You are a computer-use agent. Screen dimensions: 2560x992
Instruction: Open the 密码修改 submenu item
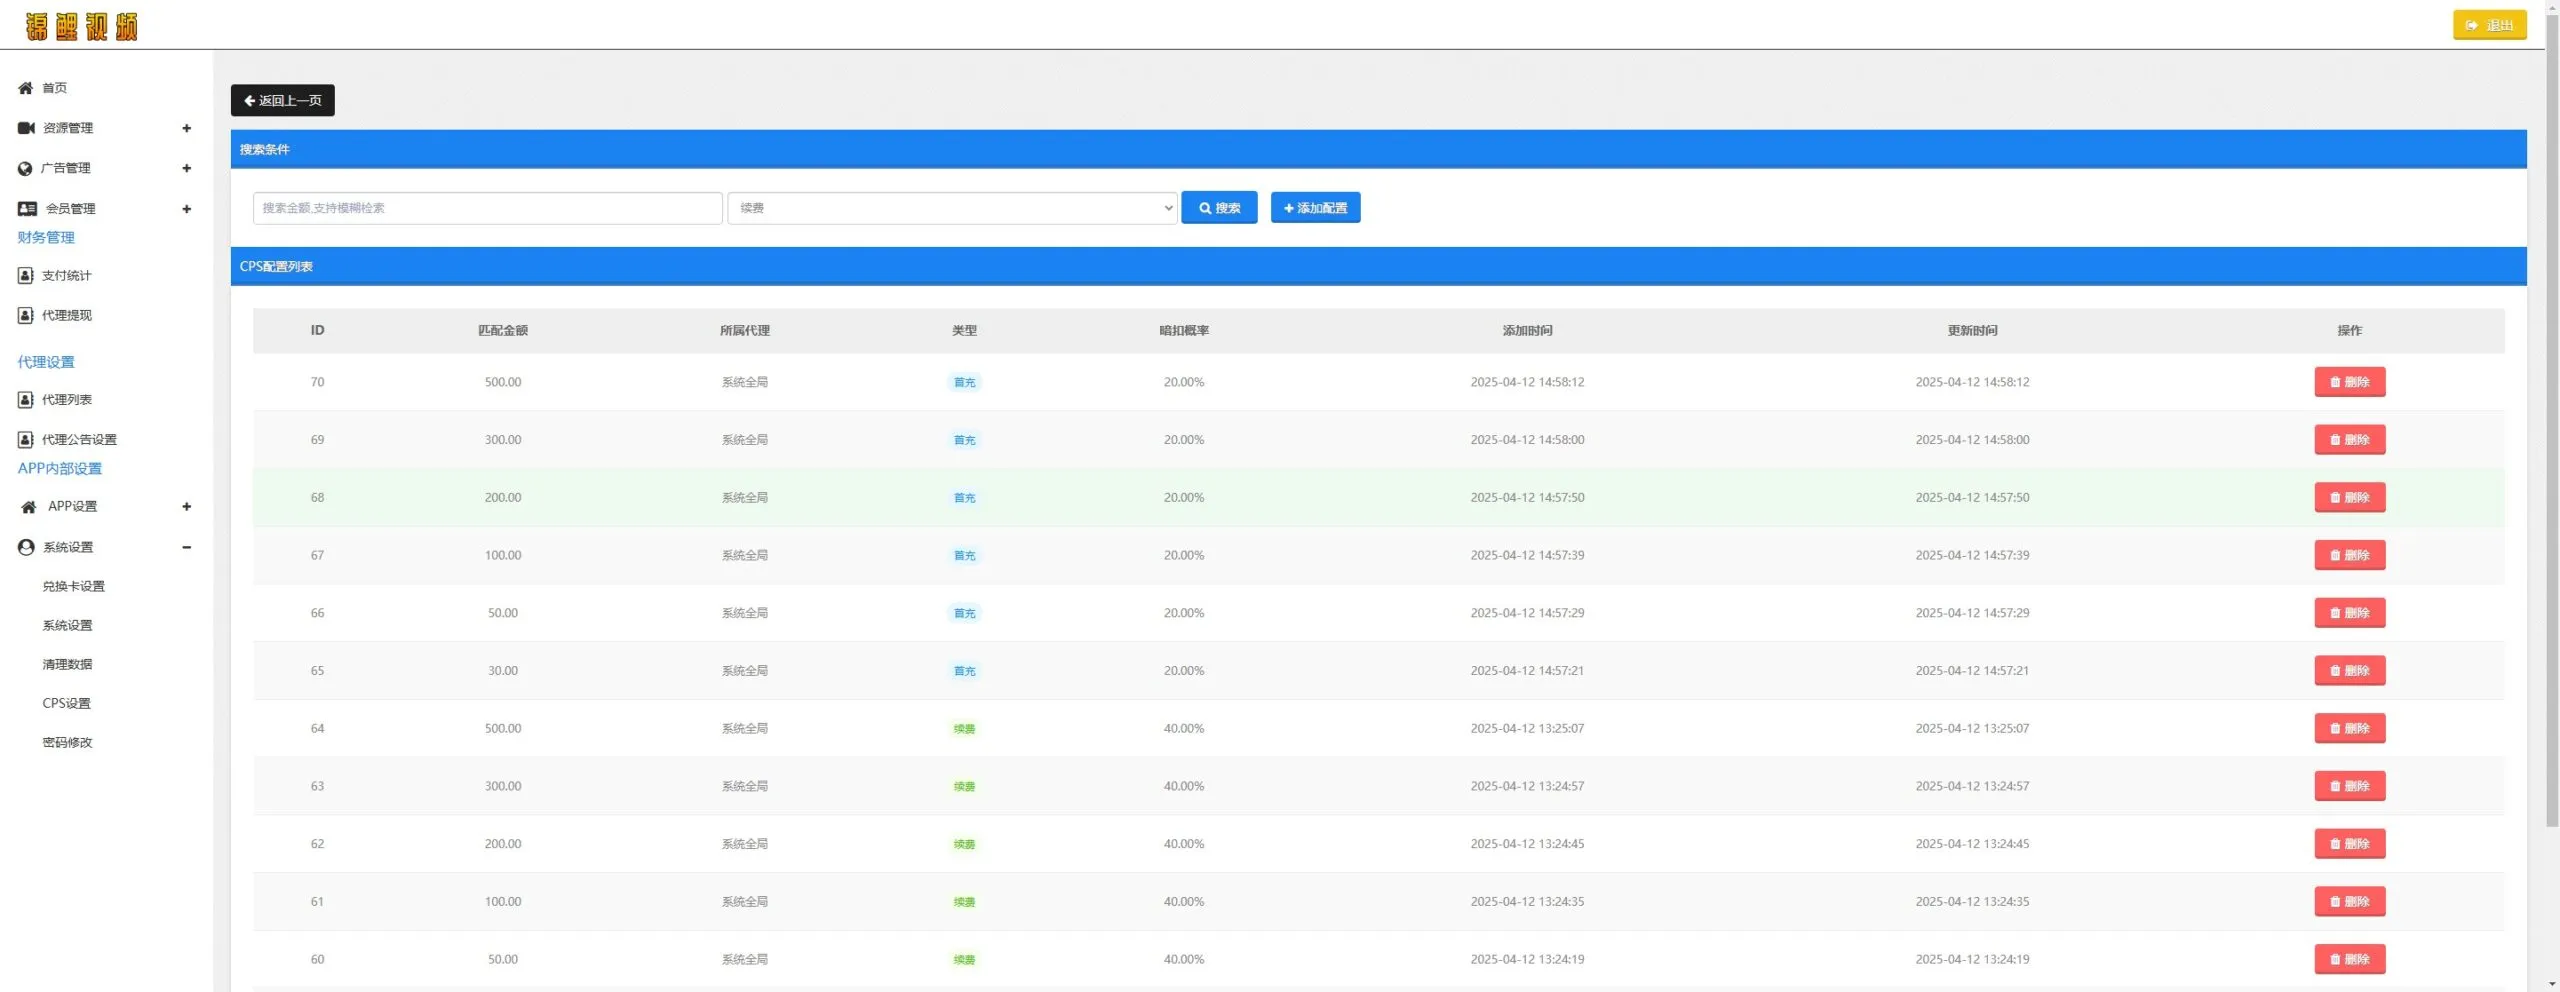tap(67, 742)
